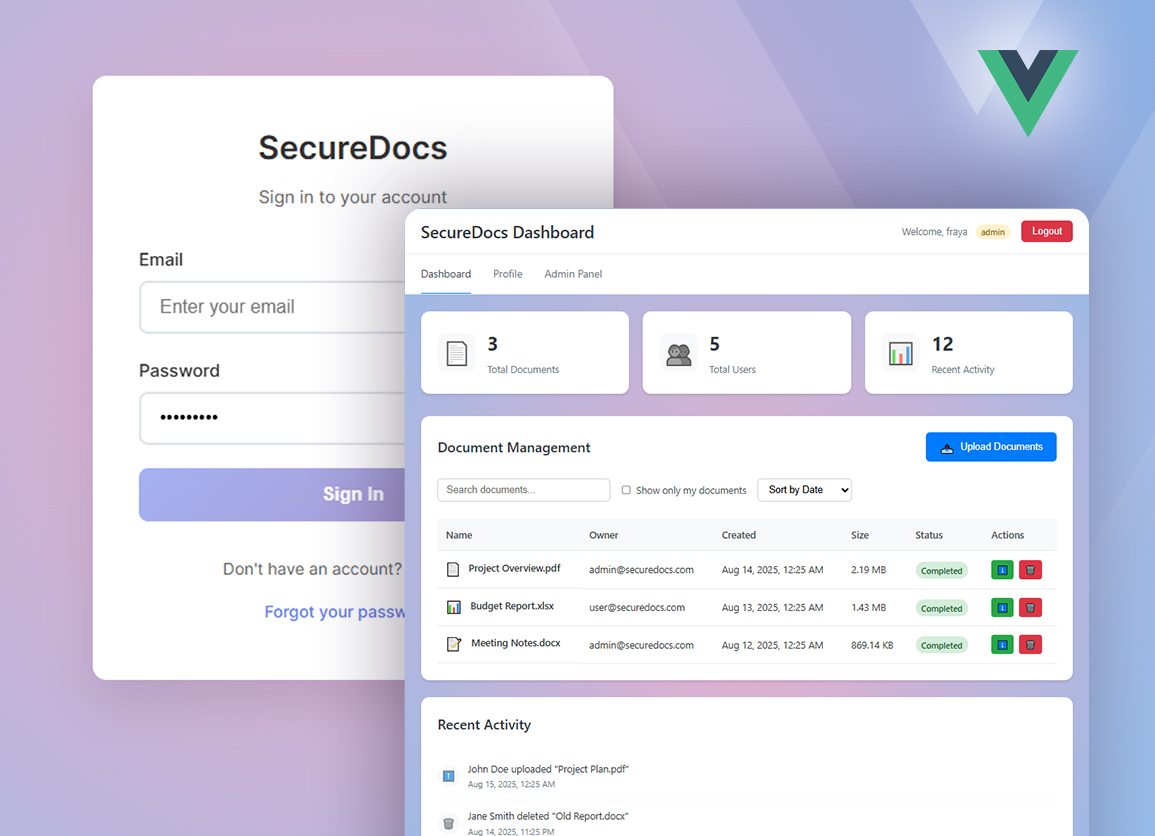This screenshot has width=1155, height=836.
Task: Delete the Project Overview.pdf document
Action: [1030, 570]
